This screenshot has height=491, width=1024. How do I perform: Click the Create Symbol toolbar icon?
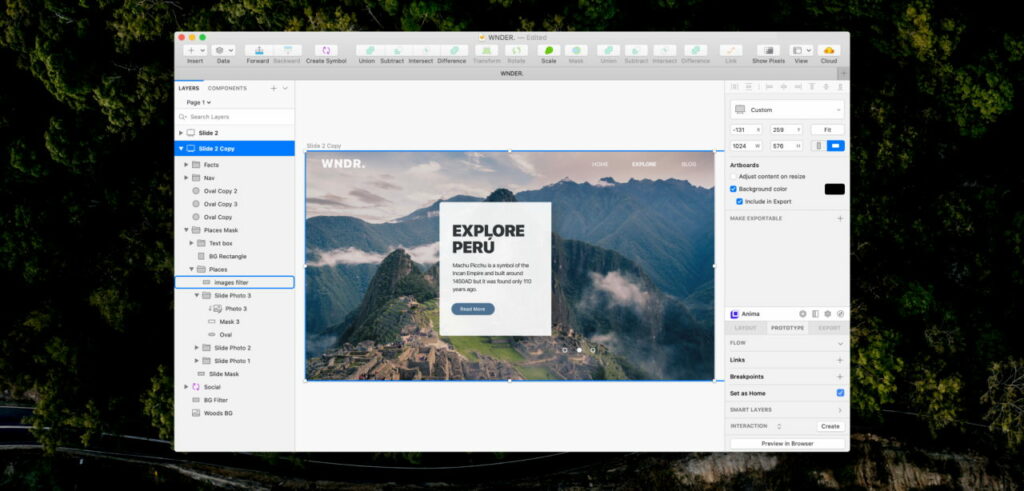tap(326, 50)
